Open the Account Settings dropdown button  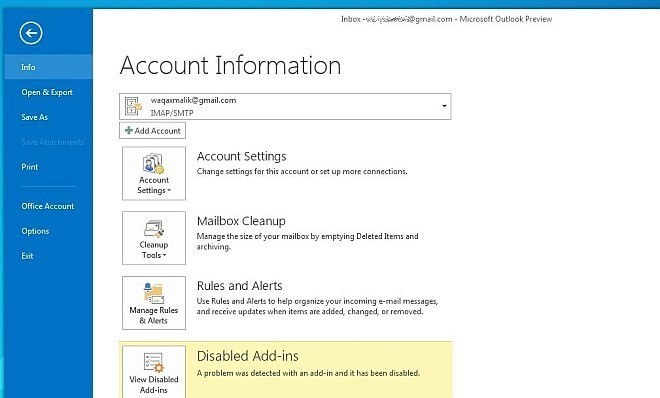click(154, 173)
